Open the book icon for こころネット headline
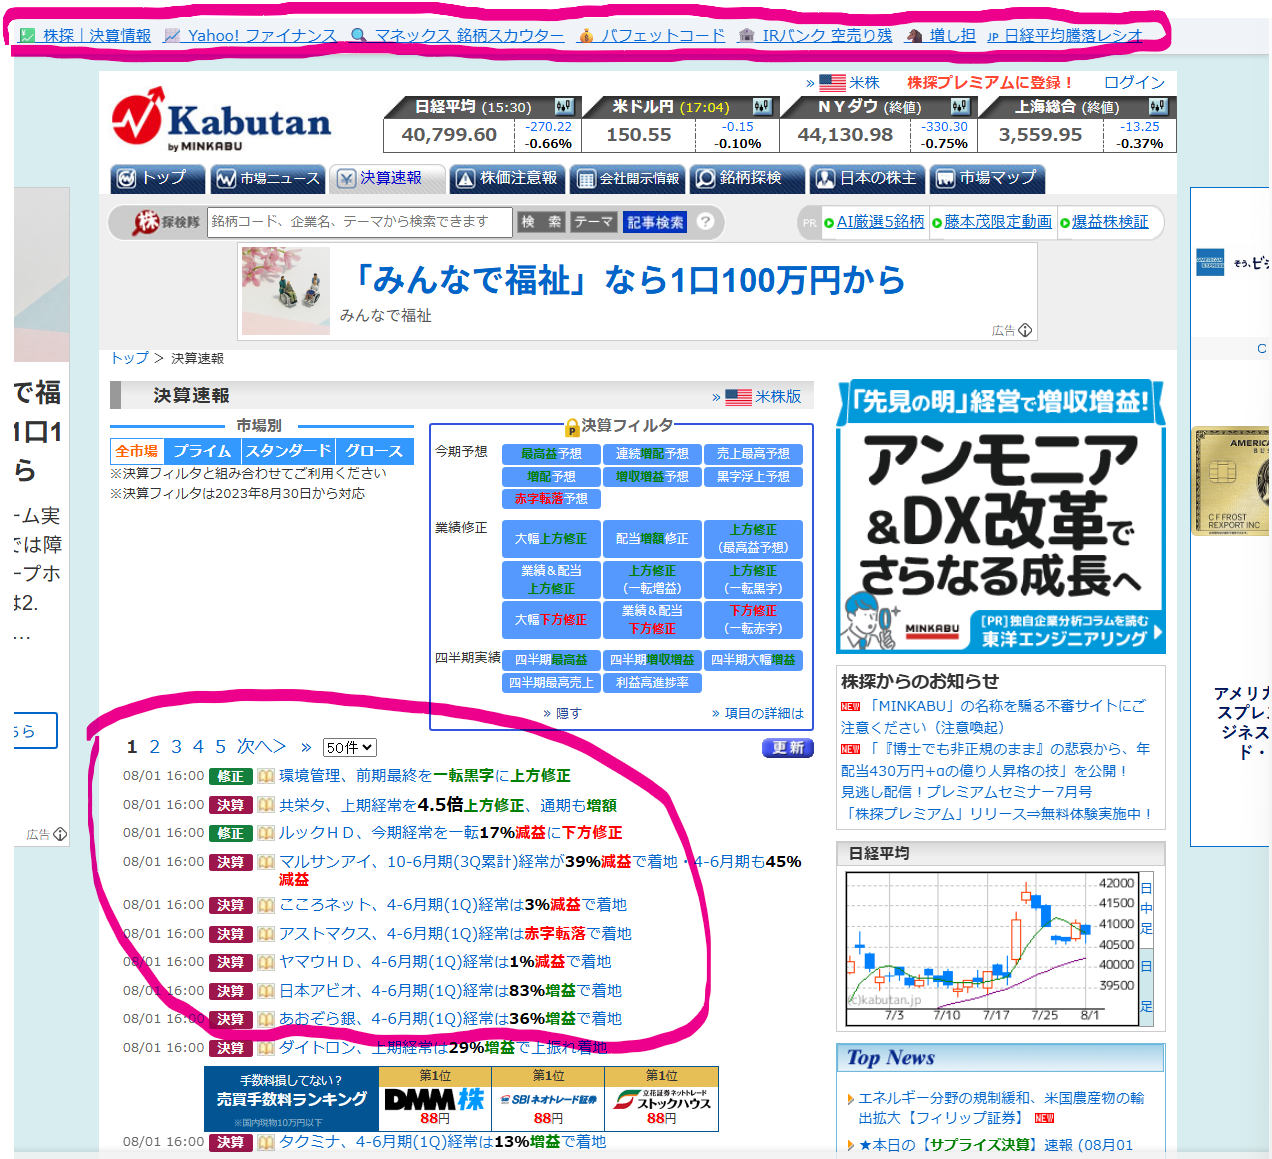This screenshot has height=1159, width=1272. [x=266, y=905]
